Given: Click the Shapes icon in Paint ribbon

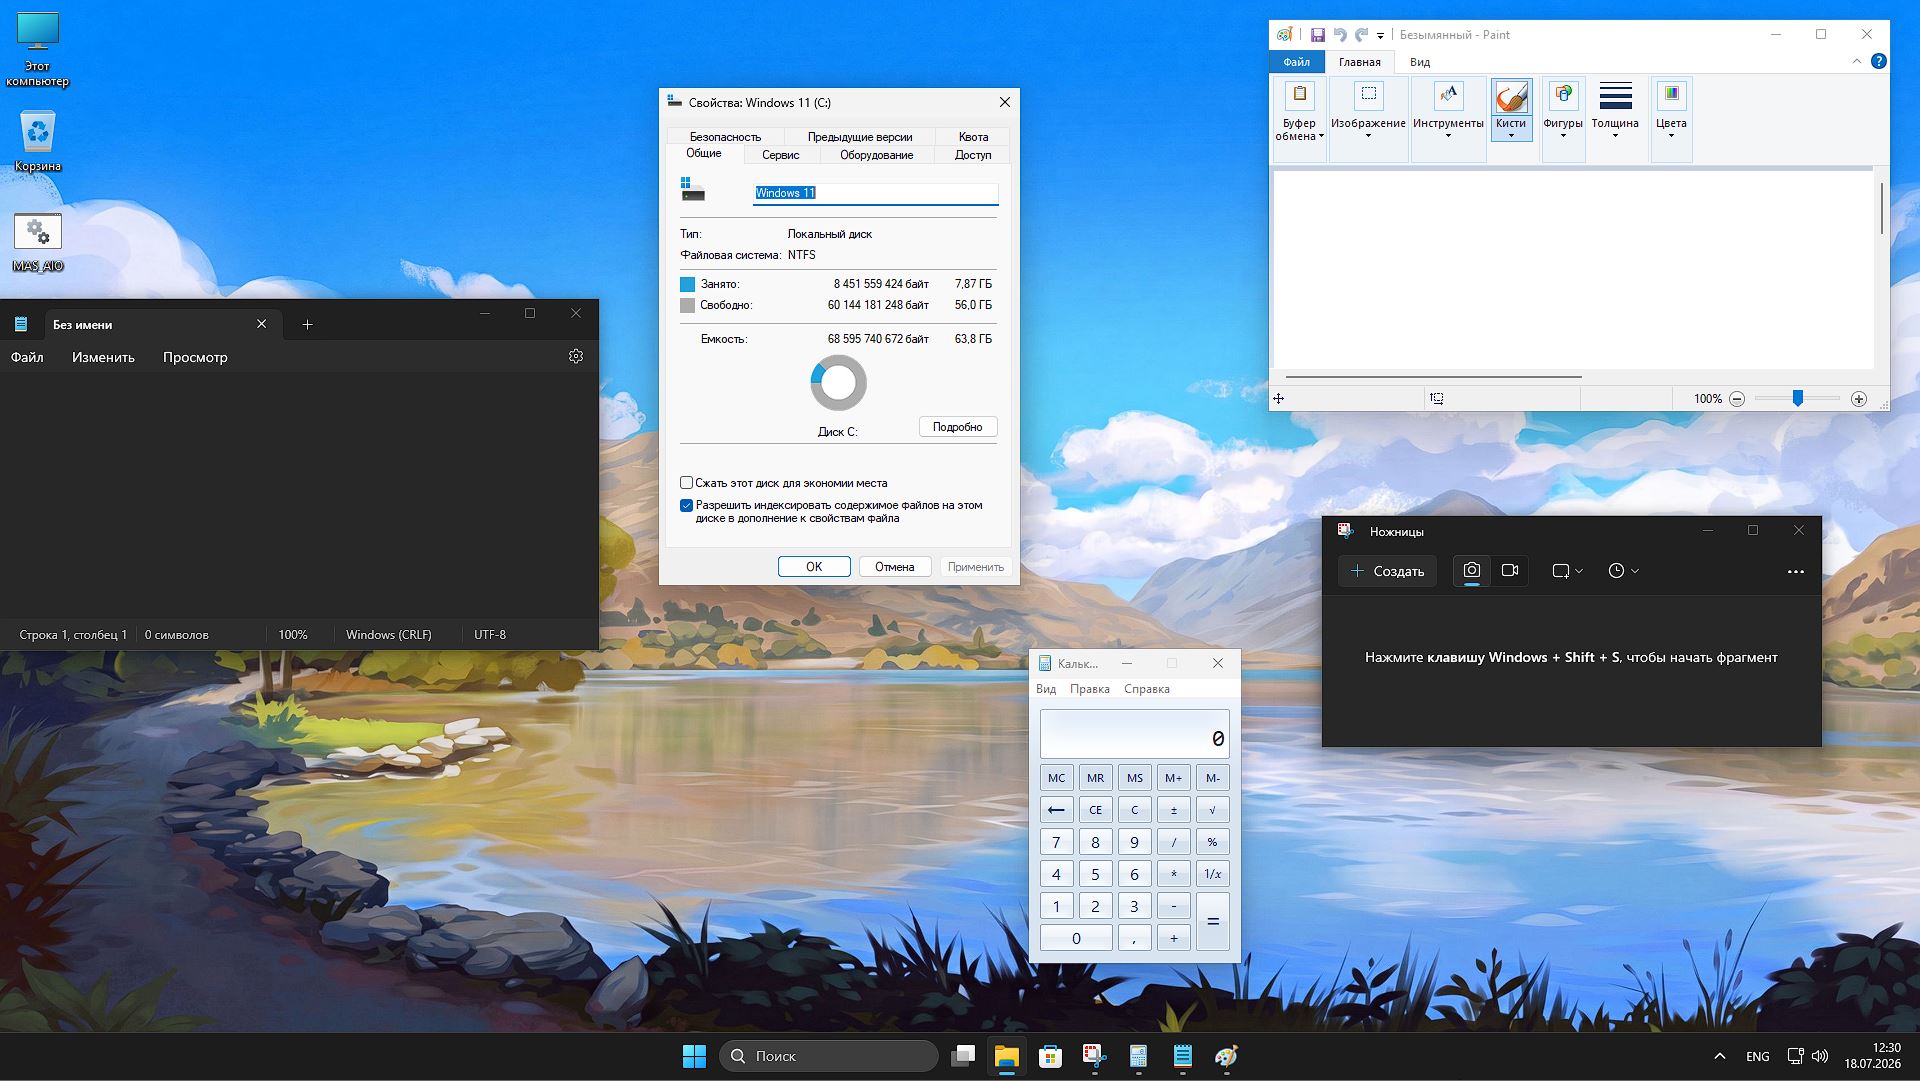Looking at the screenshot, I should (1562, 95).
